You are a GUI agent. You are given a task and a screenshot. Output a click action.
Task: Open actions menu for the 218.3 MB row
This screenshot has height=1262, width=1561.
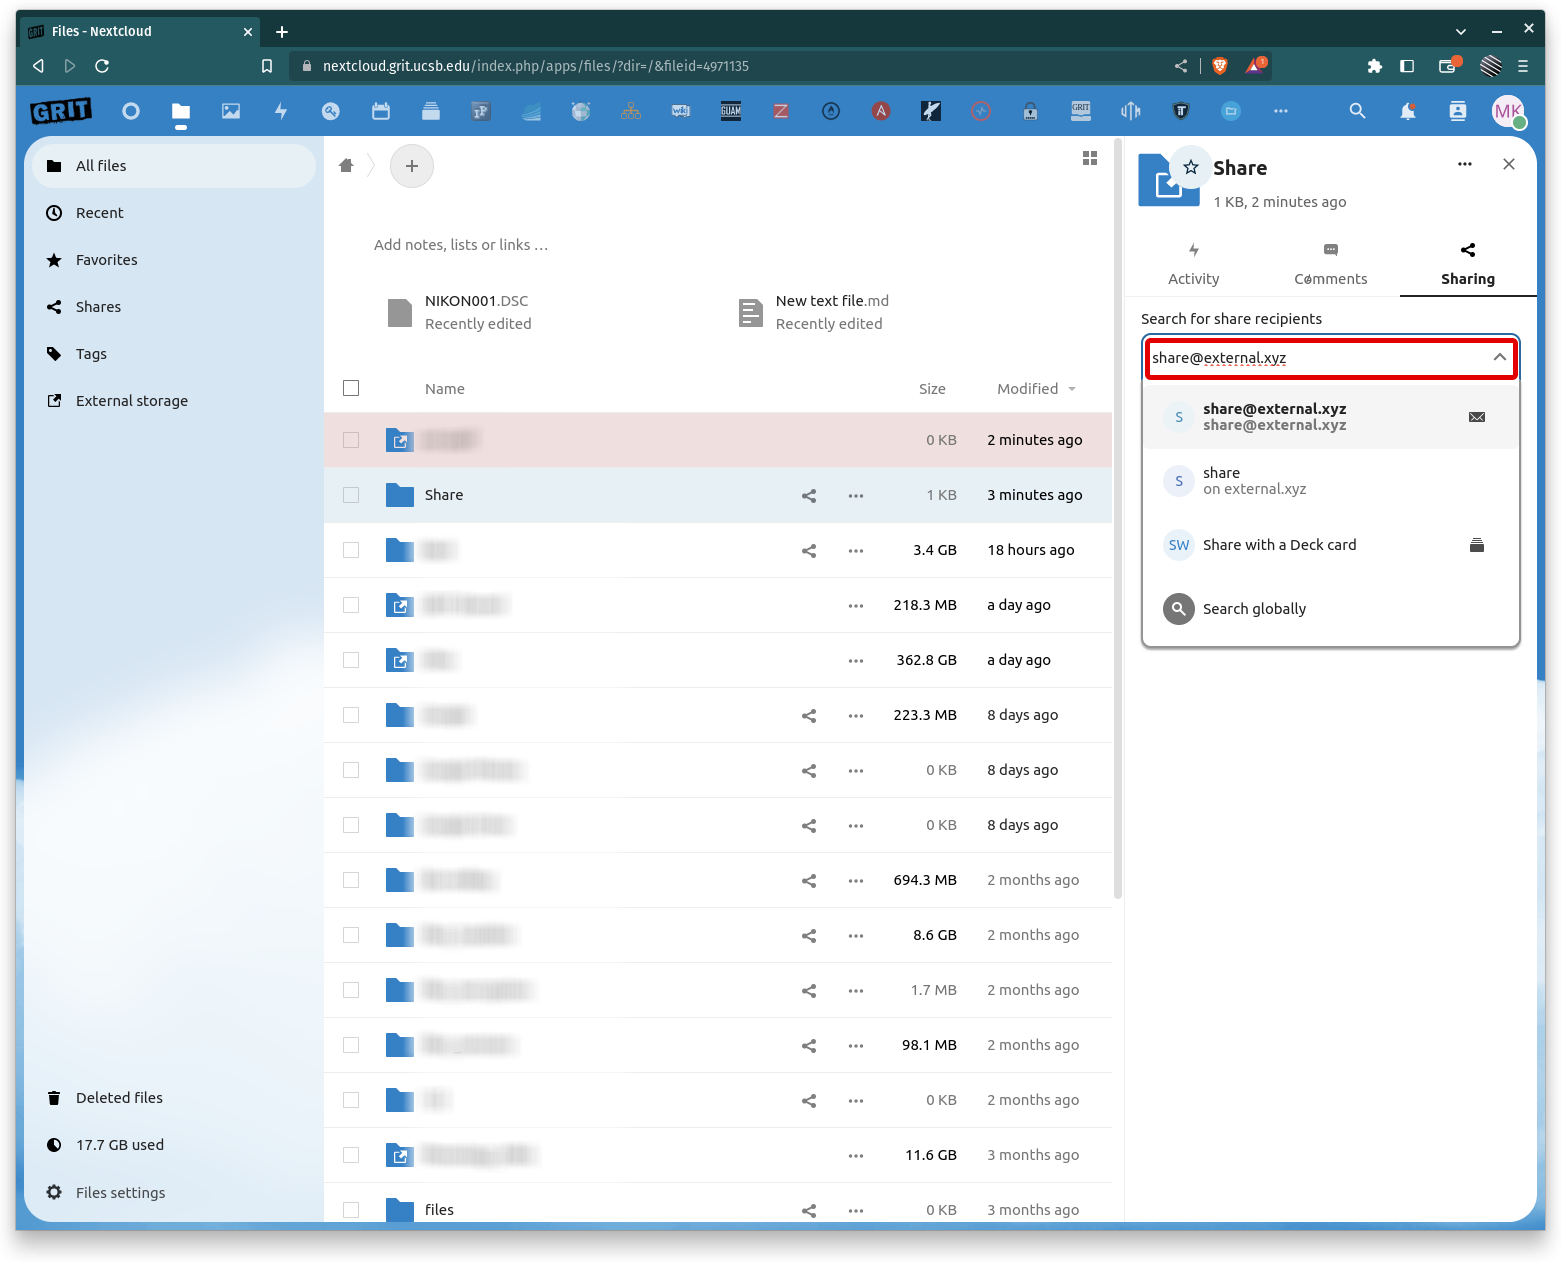856,605
